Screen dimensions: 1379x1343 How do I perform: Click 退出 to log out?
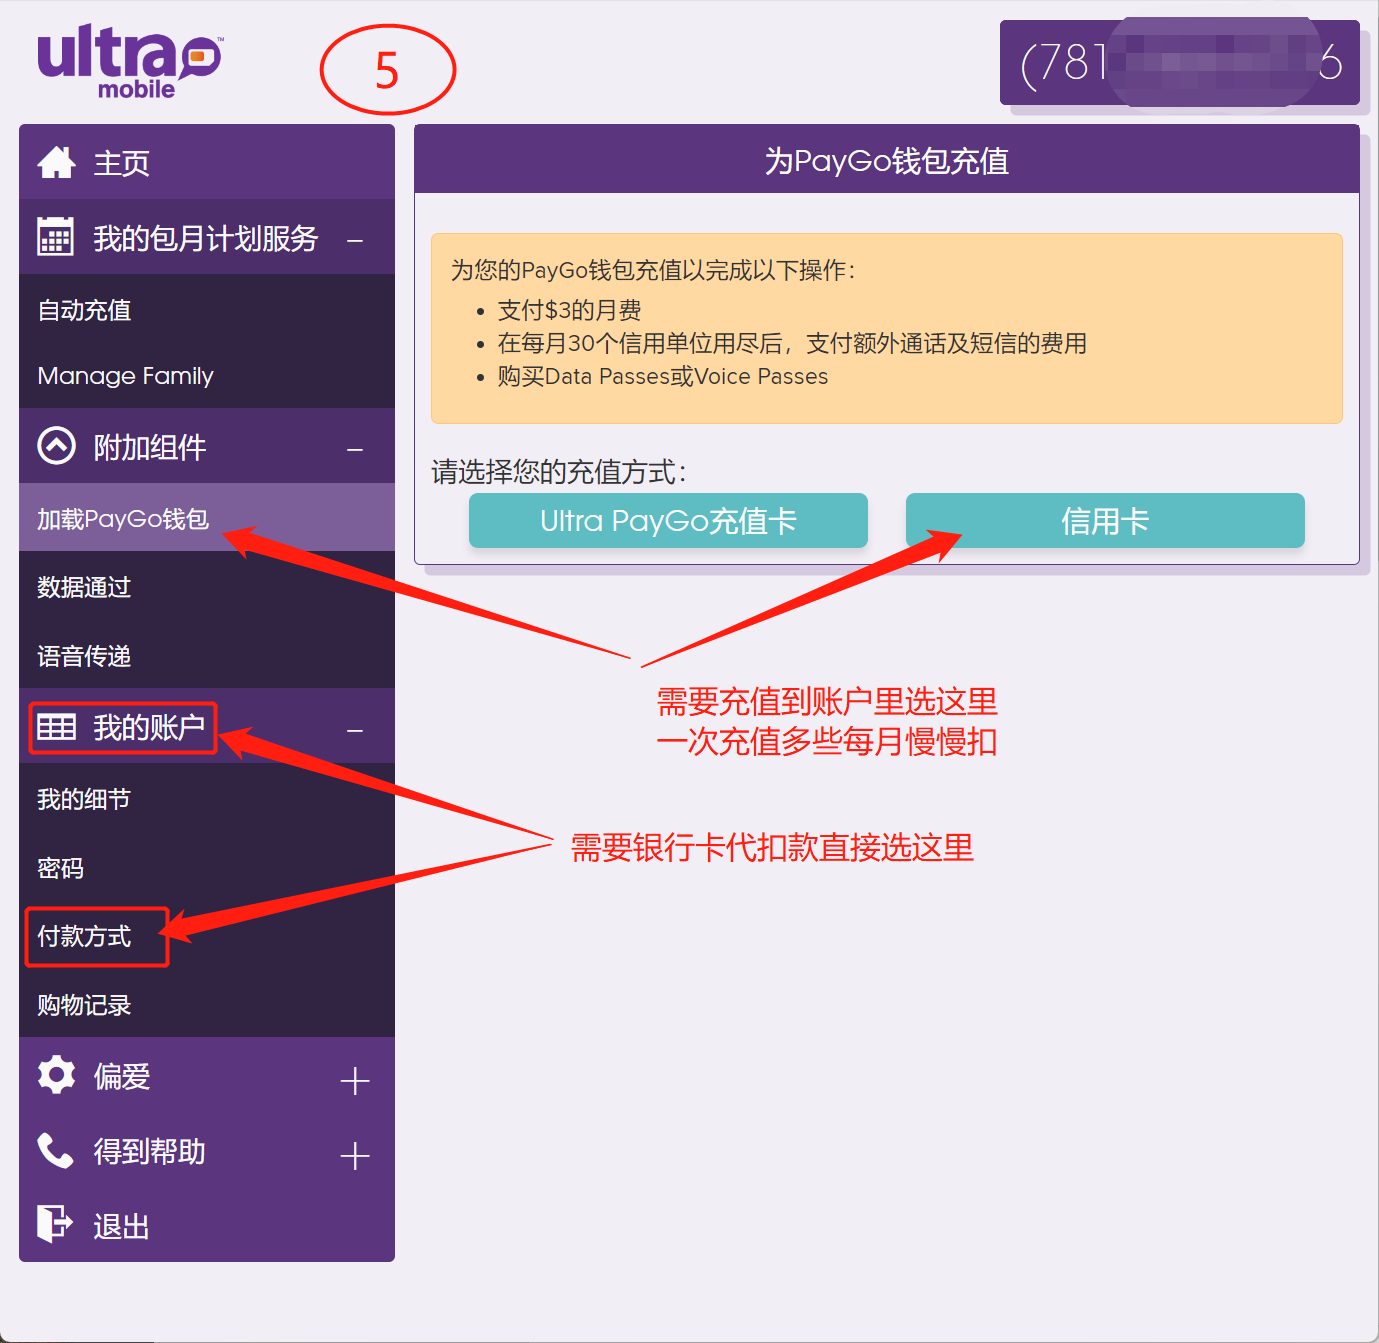click(x=207, y=1226)
